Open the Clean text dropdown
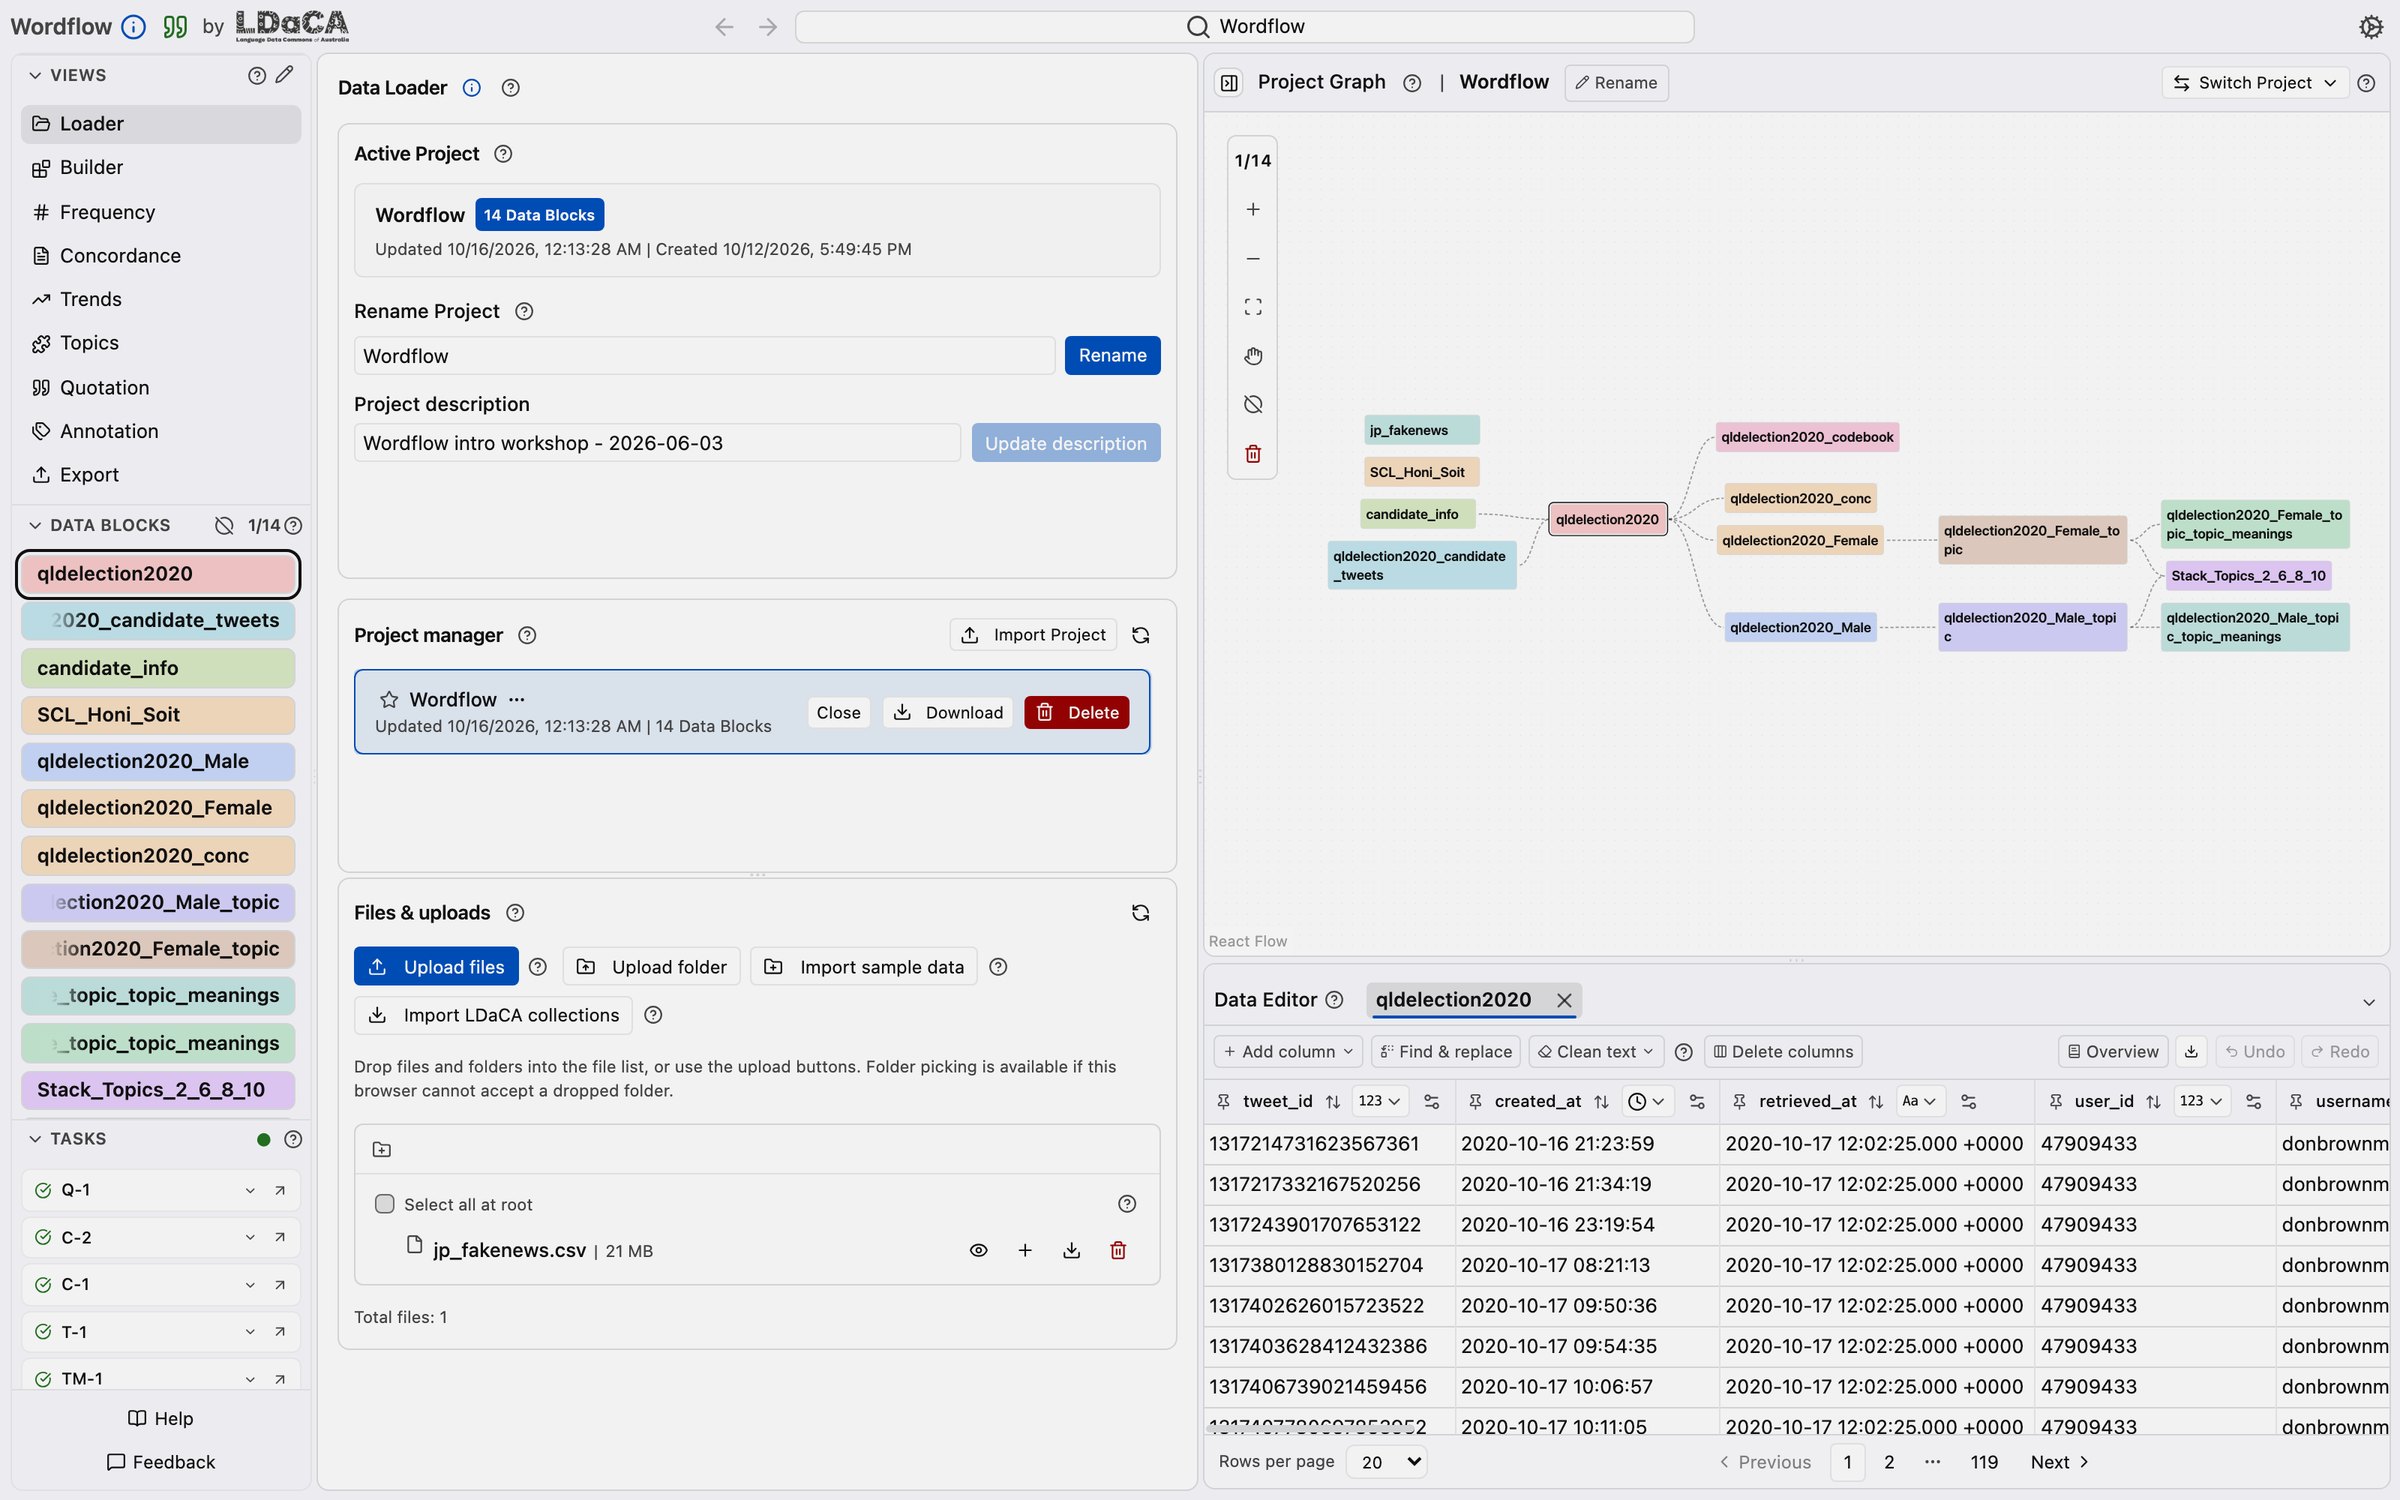 (x=1596, y=1051)
